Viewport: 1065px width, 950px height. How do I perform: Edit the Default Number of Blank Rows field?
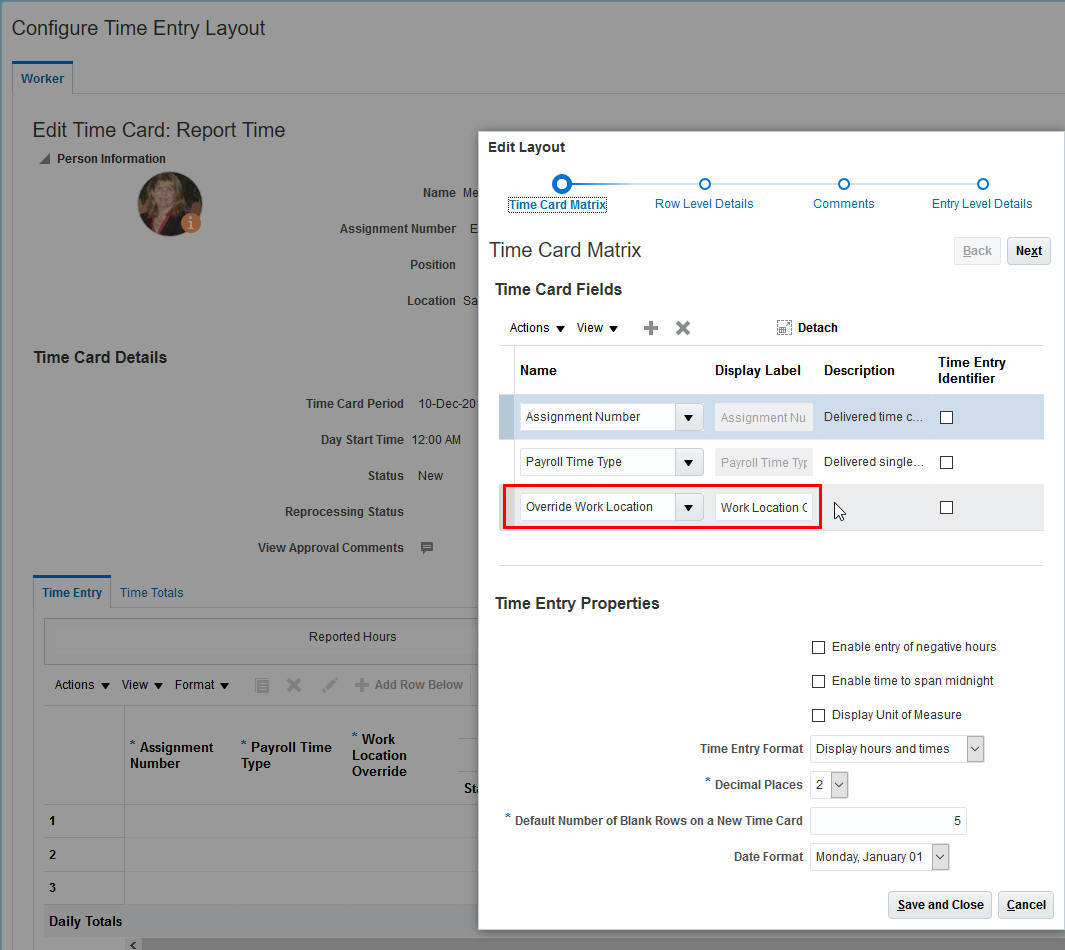[888, 820]
